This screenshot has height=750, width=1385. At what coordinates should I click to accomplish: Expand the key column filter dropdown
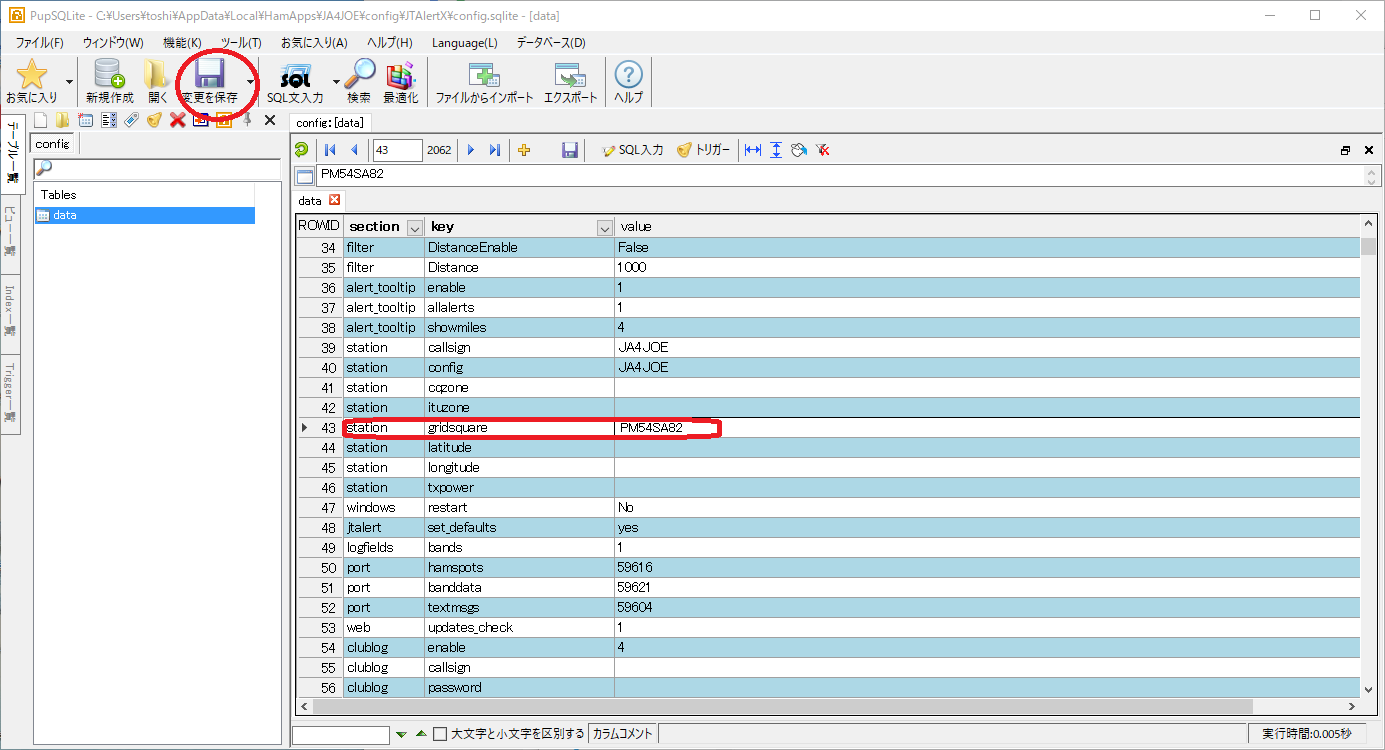click(604, 227)
